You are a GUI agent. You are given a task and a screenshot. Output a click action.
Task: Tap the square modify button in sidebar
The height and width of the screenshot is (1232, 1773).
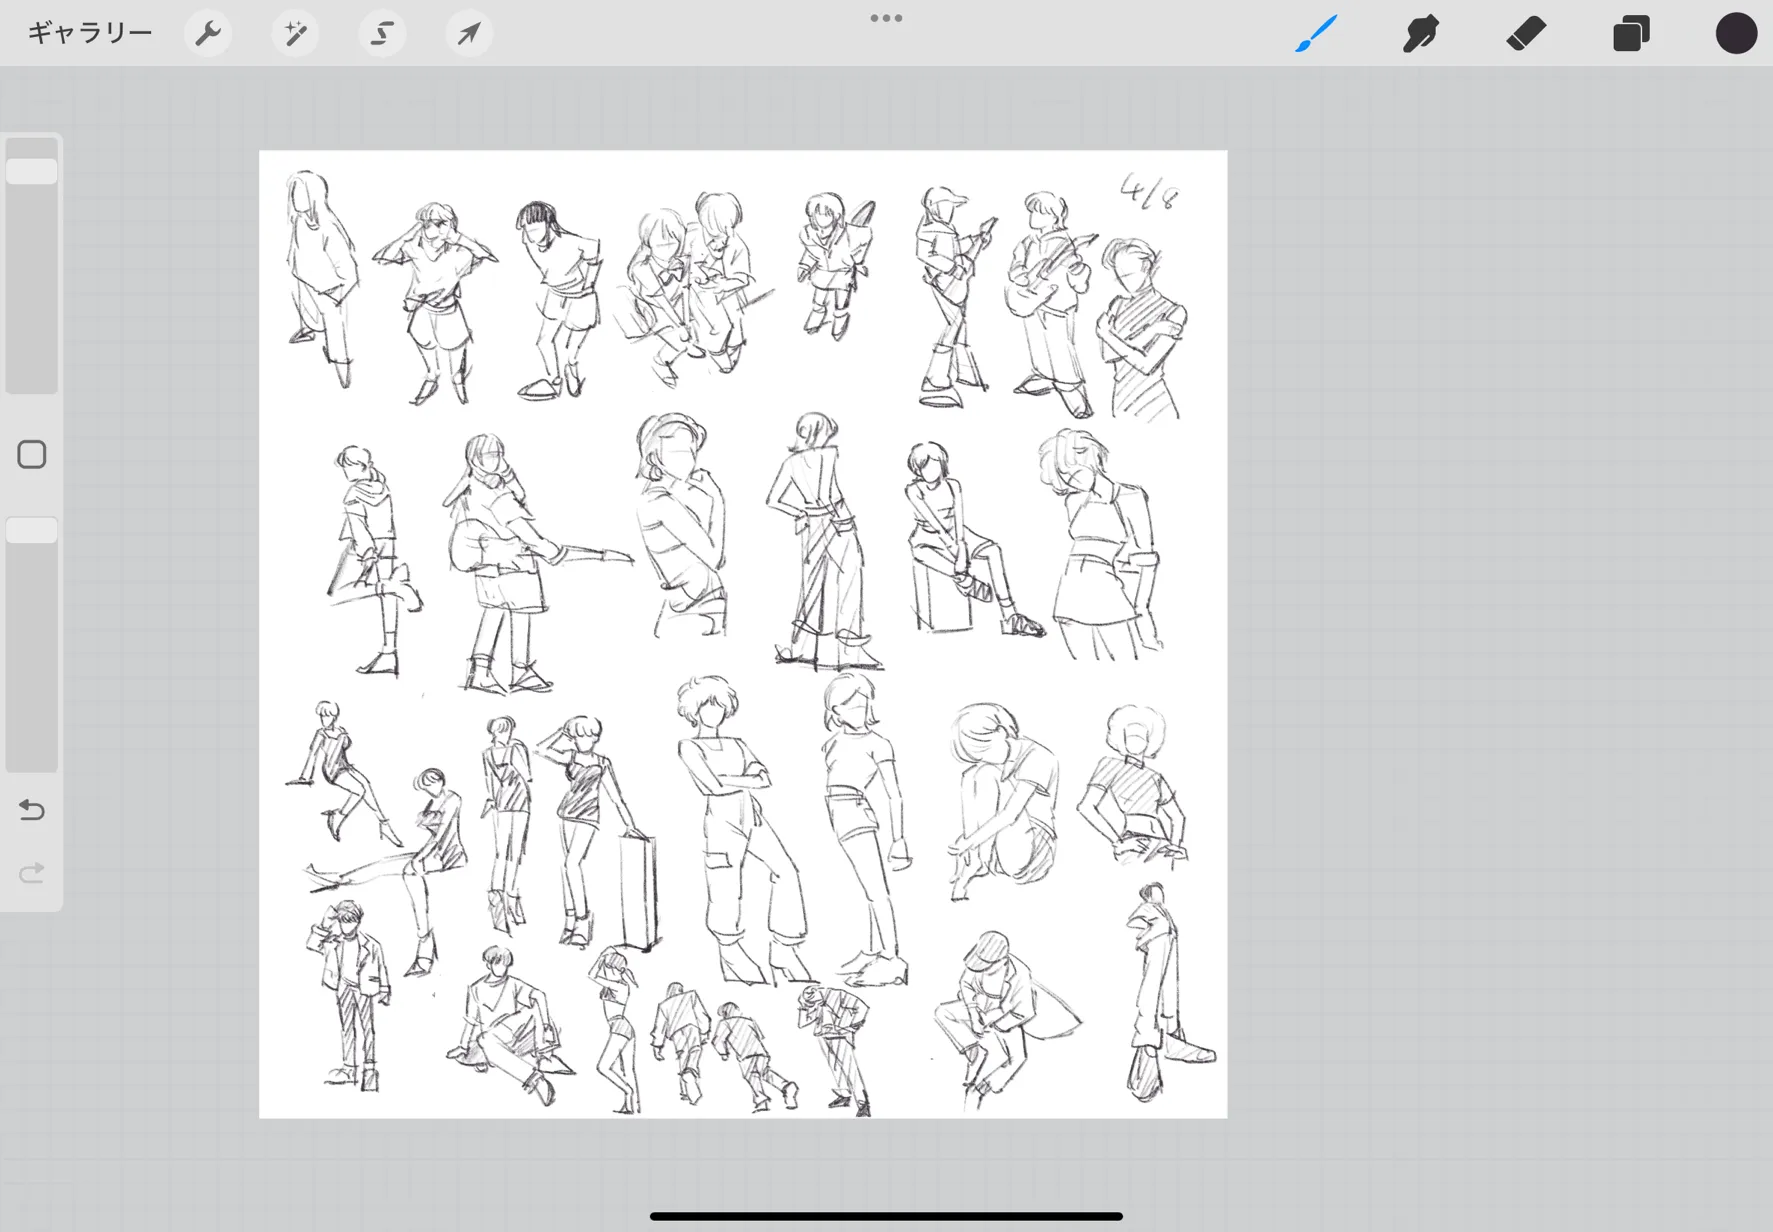(32, 455)
